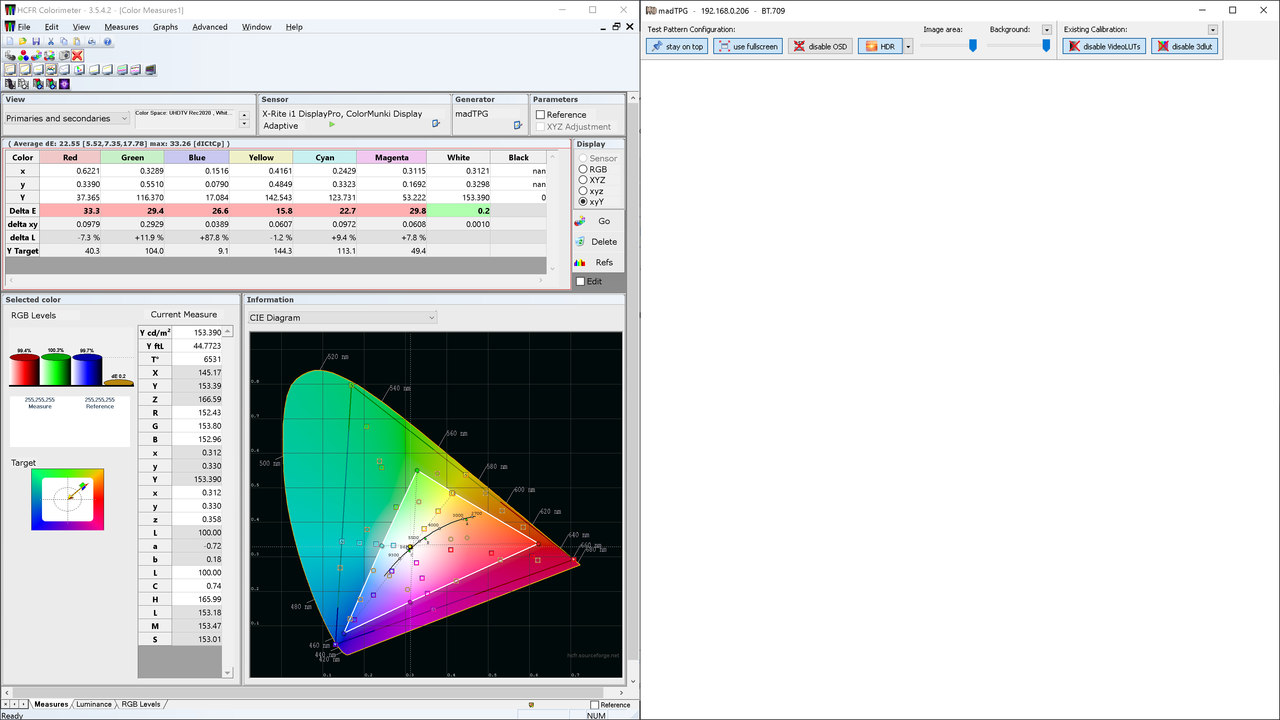The height and width of the screenshot is (720, 1280).
Task: Click disable OSD in madTPG
Action: (x=819, y=46)
